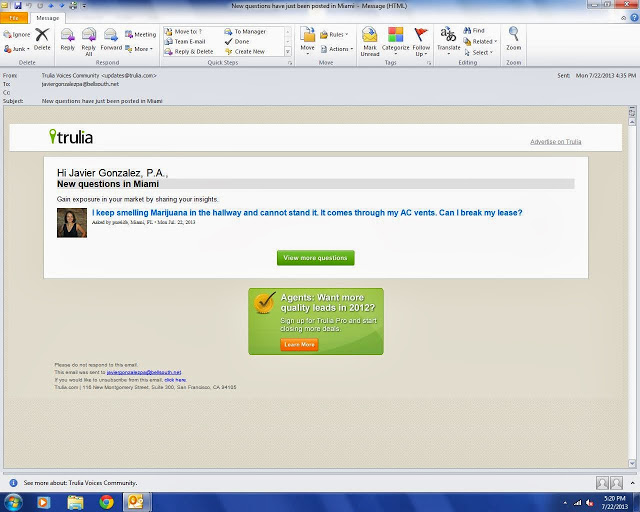Click the Windows Start orb
640x512 pixels.
tap(13, 502)
